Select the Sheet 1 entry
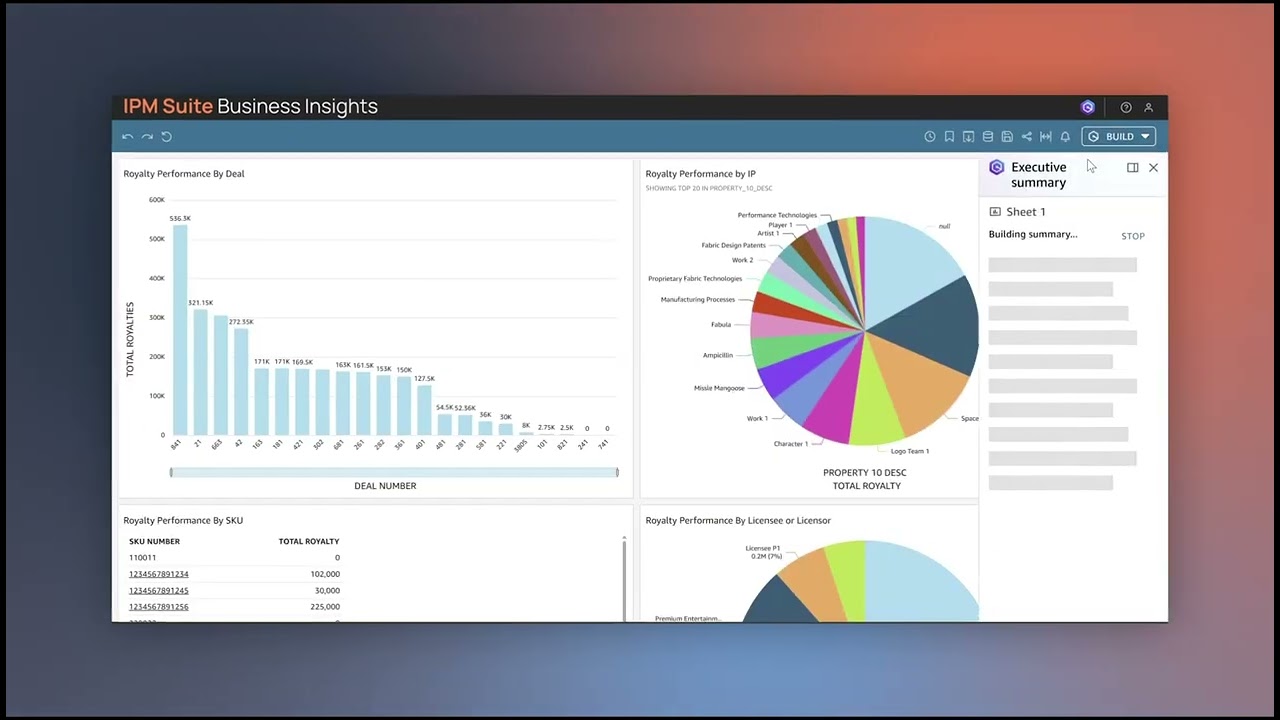 click(1017, 212)
